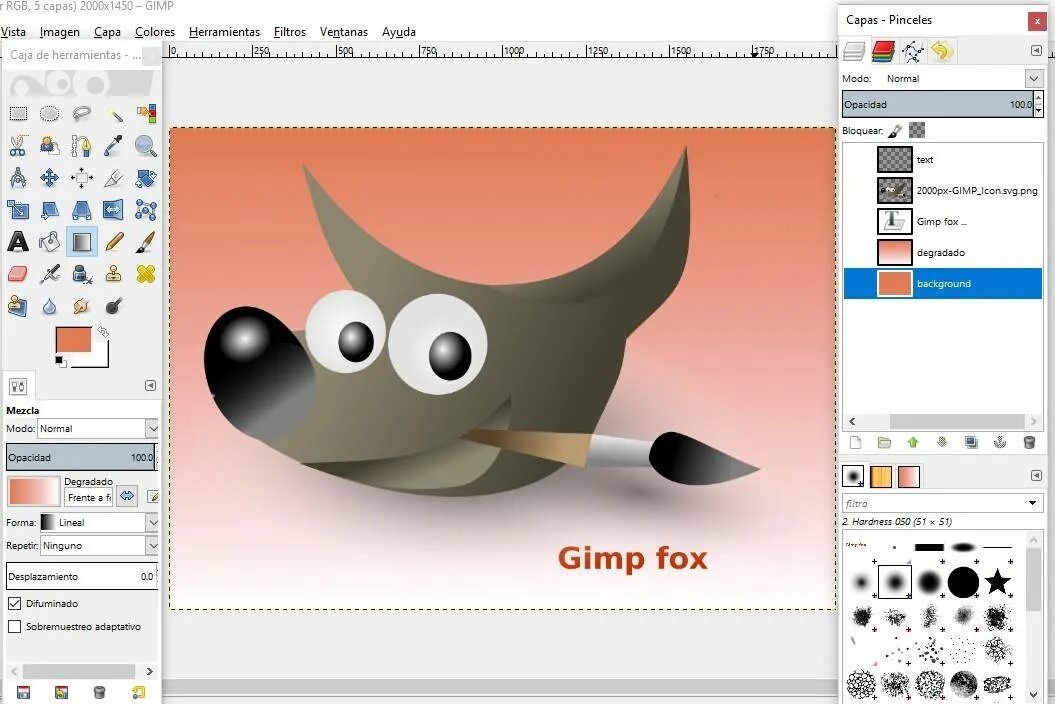Viewport: 1055px width, 704px height.
Task: Open the Filtros menu
Action: (289, 32)
